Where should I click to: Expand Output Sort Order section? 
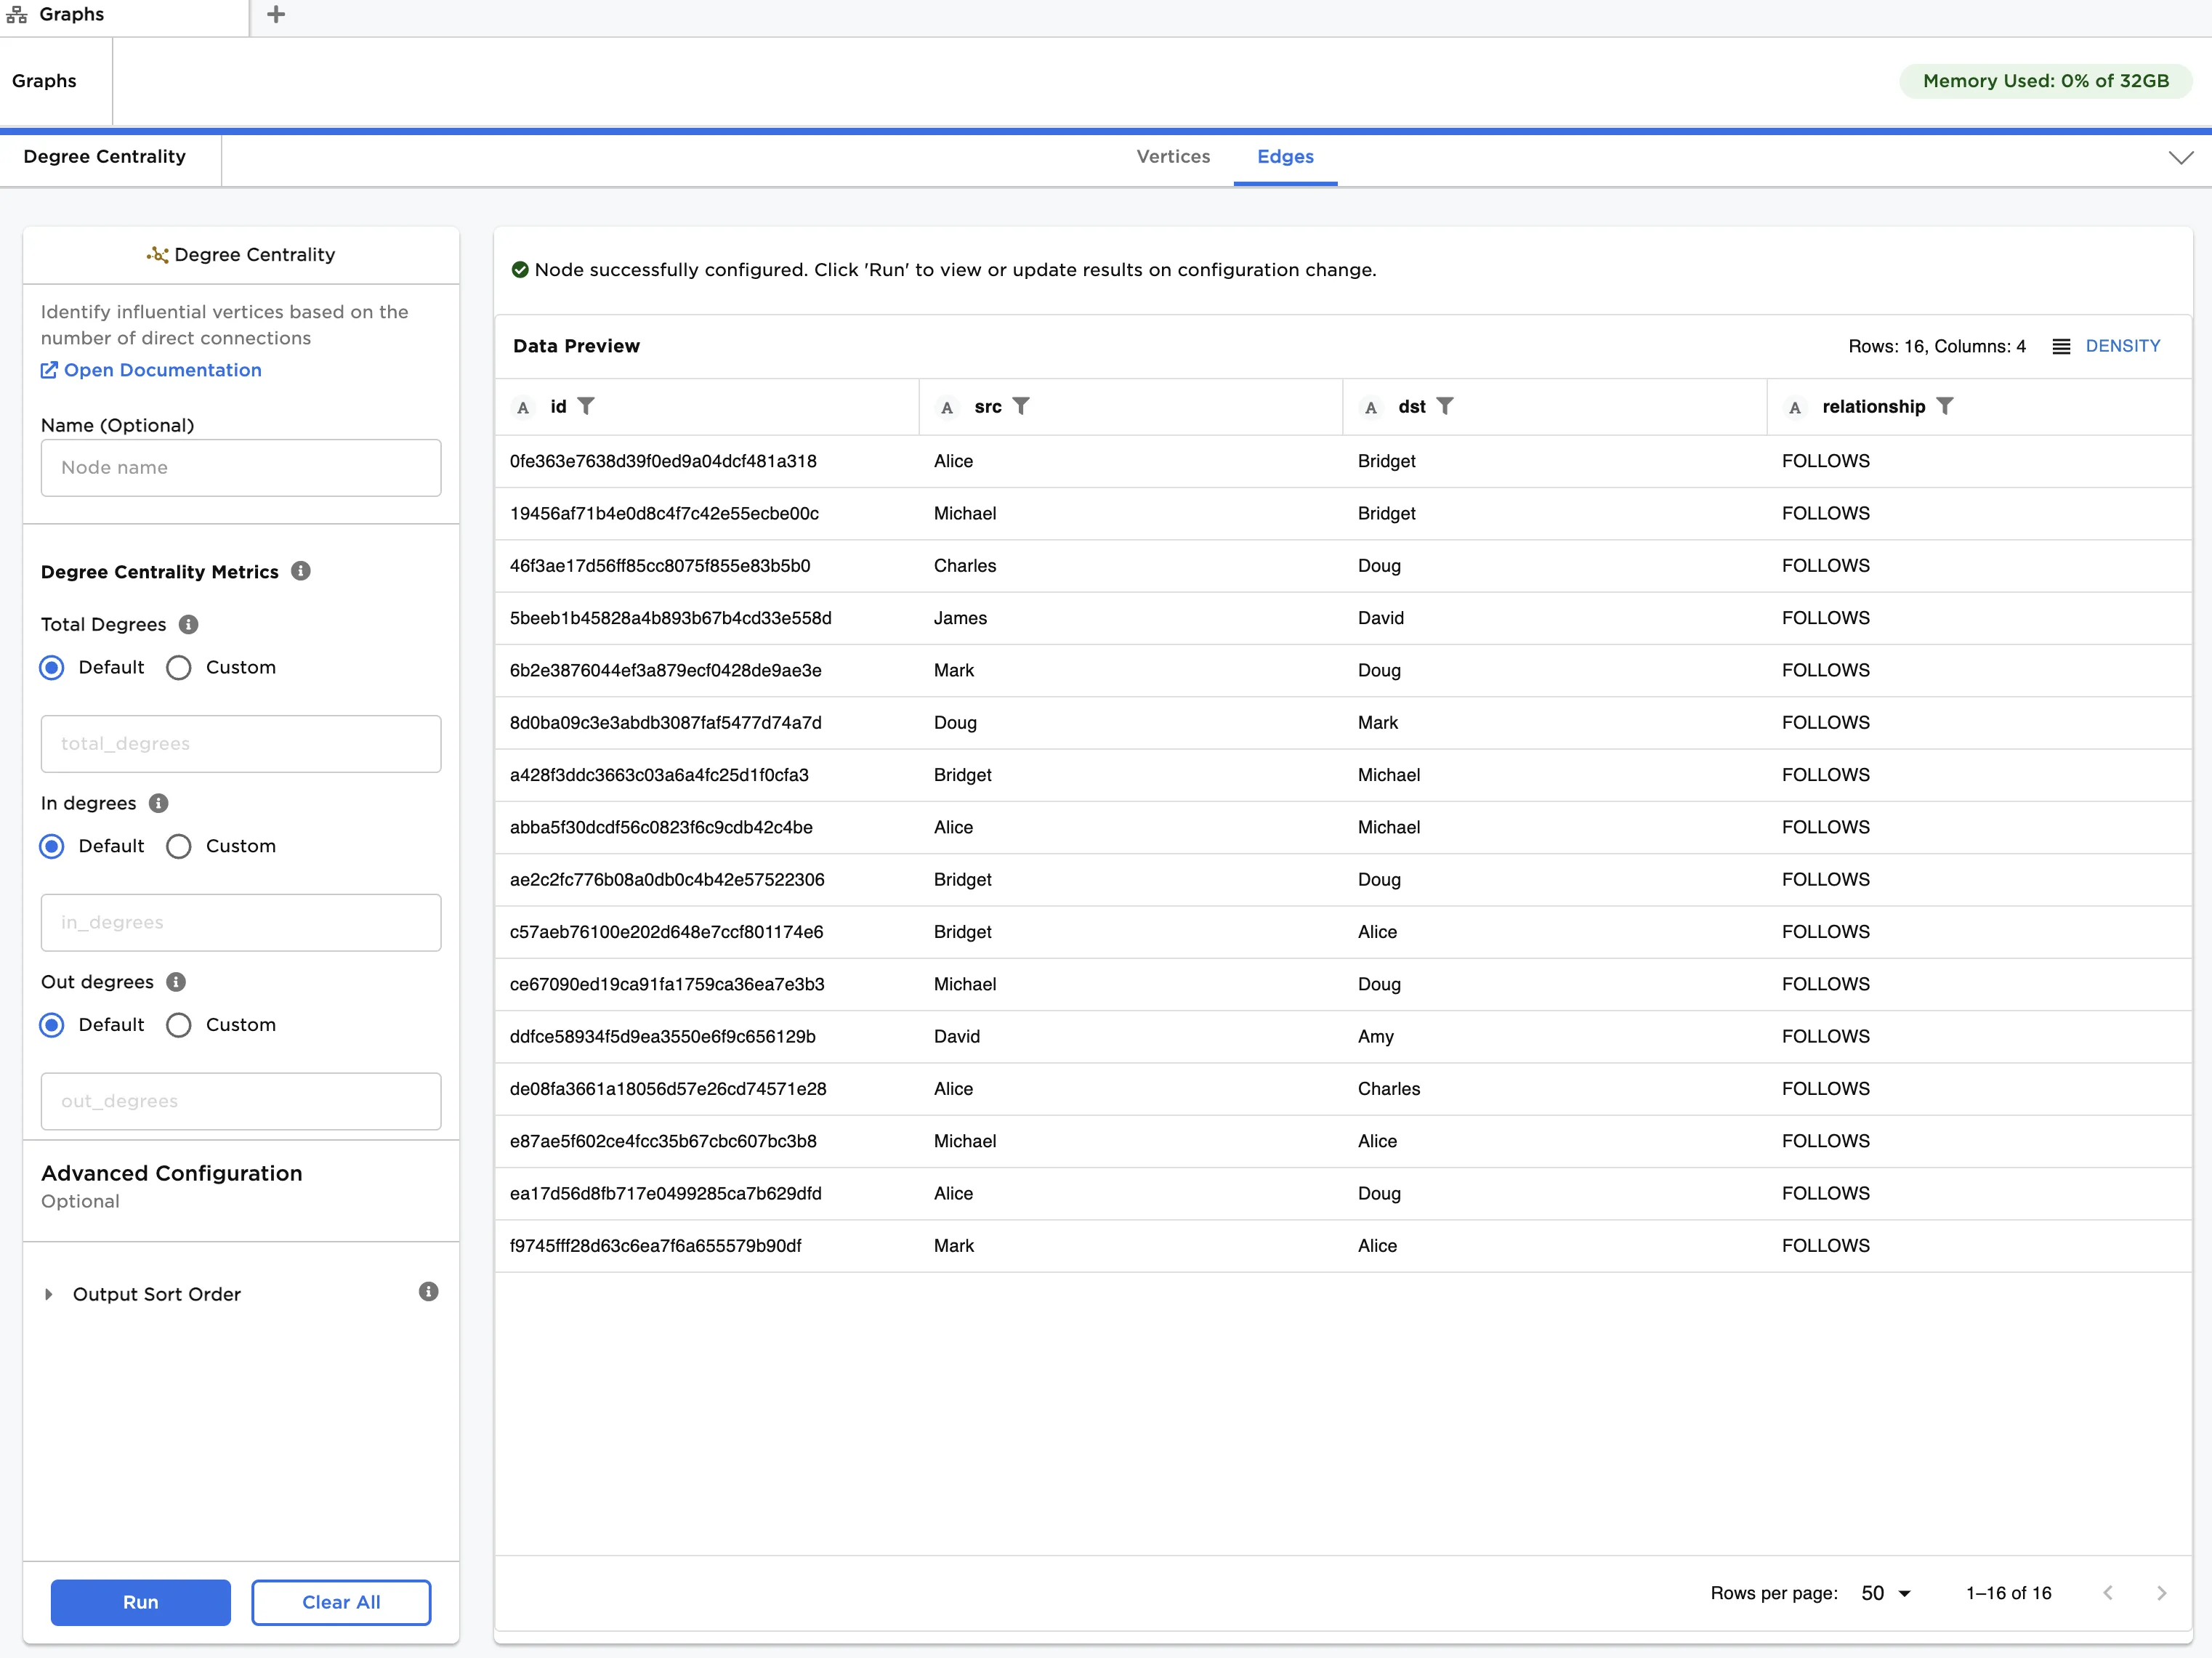click(48, 1294)
